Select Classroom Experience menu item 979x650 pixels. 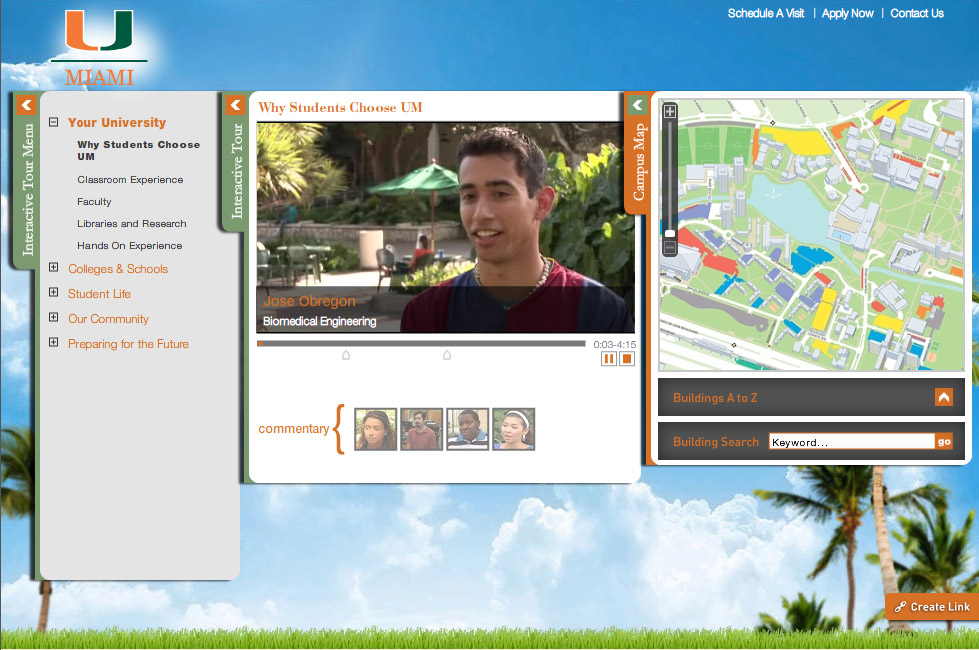pos(130,180)
